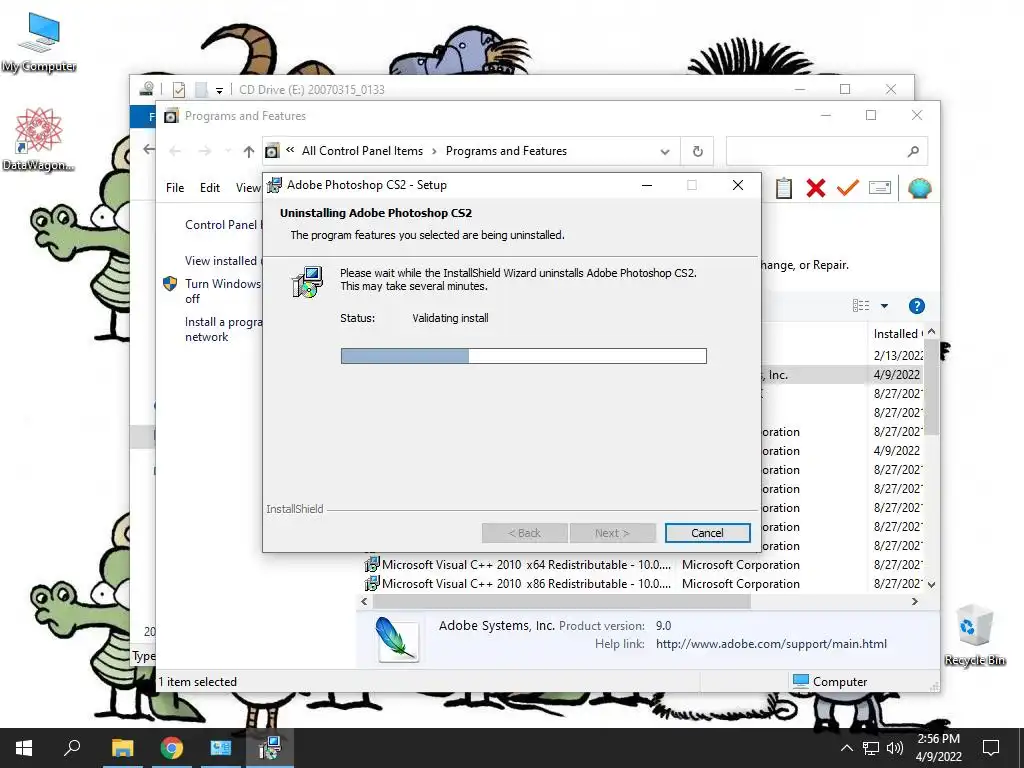Expand the address bar history dropdown
1024x768 pixels.
665,152
